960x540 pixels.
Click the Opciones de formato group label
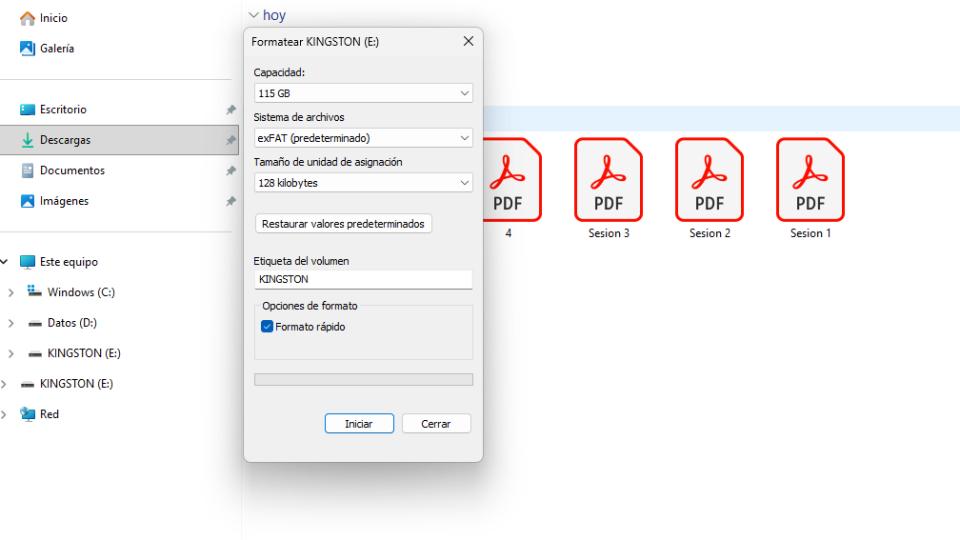[310, 306]
